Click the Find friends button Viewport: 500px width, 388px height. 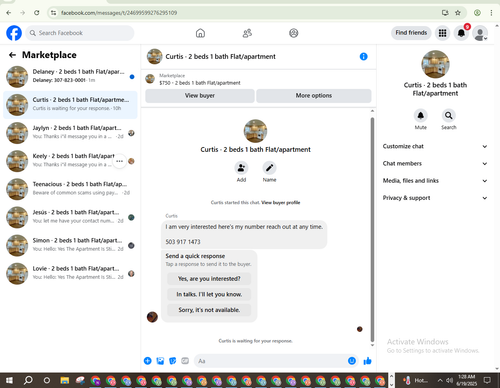[411, 33]
